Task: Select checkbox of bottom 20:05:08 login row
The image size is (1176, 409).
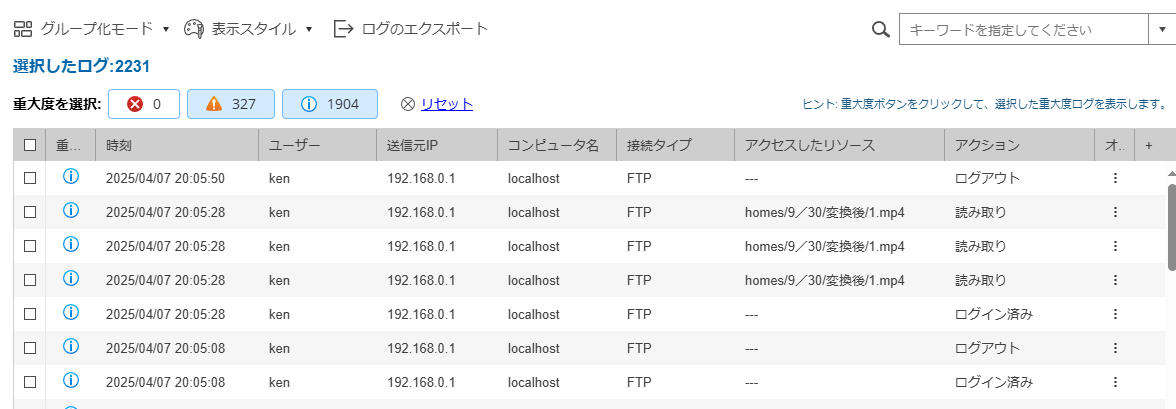Action: [30, 382]
